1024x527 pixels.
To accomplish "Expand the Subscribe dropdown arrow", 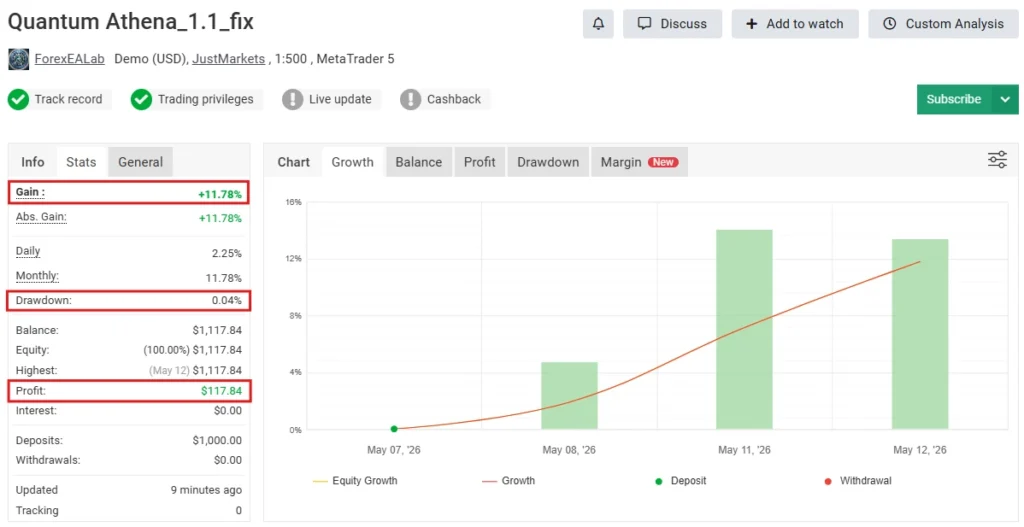I will [x=1006, y=99].
